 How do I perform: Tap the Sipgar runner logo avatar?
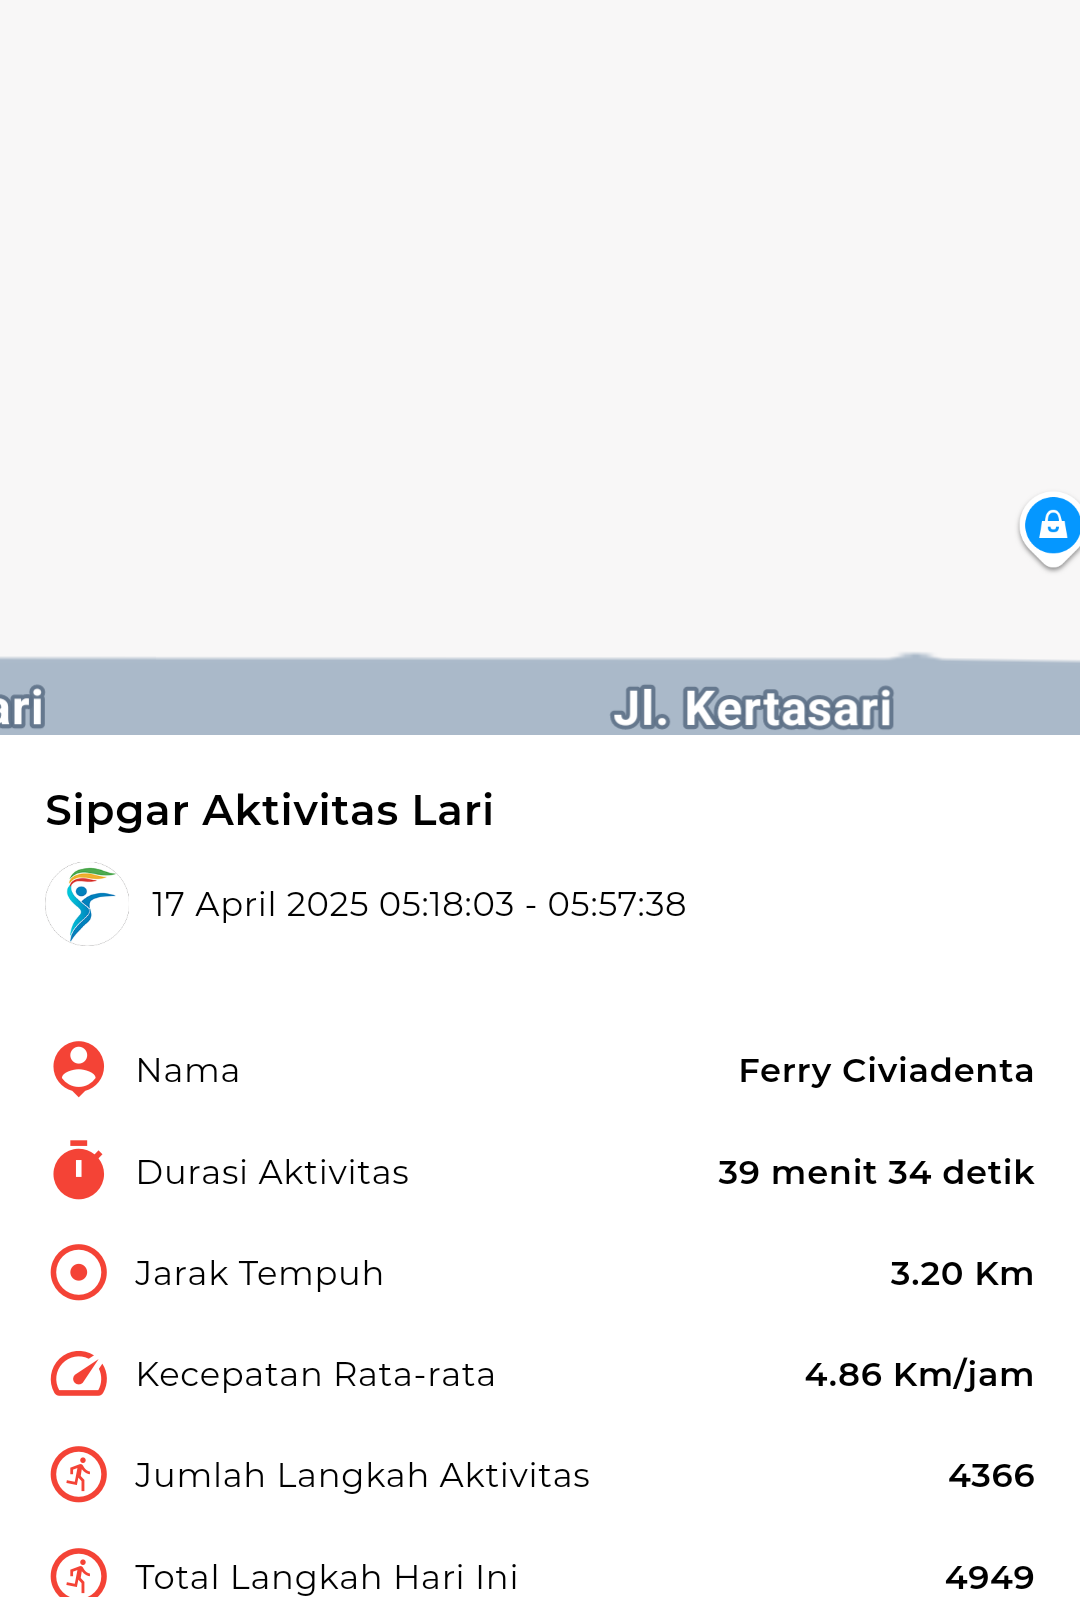coord(87,904)
